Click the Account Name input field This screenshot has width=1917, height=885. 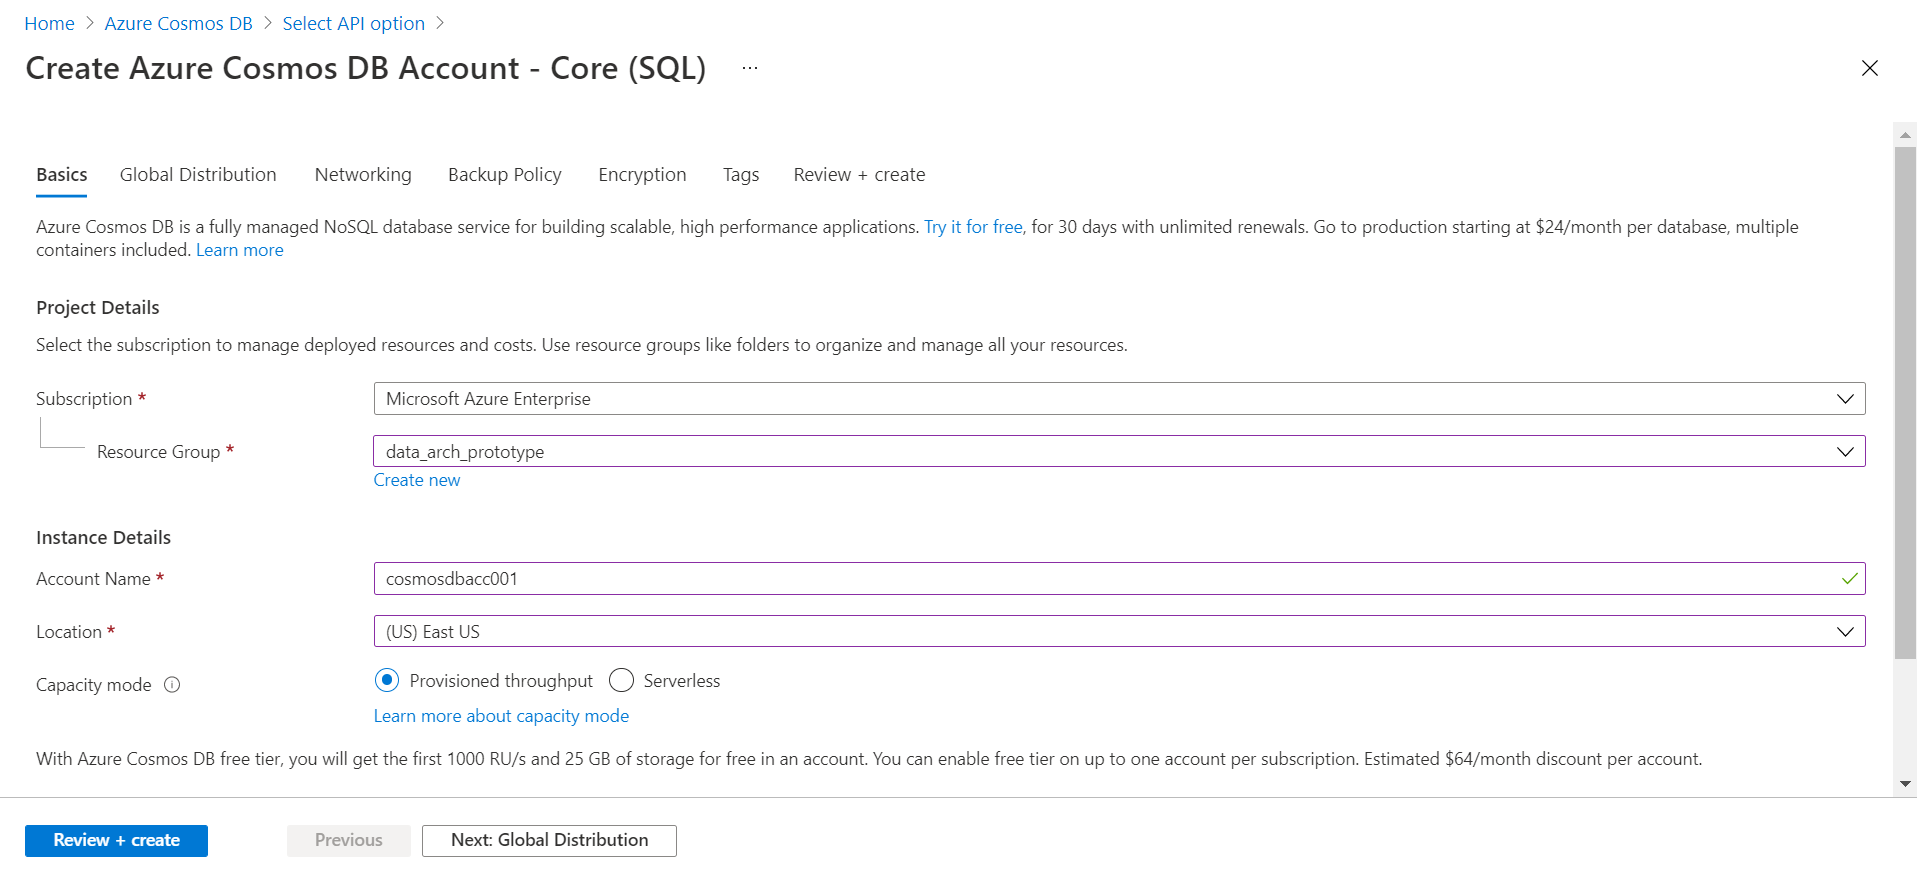[1100, 579]
